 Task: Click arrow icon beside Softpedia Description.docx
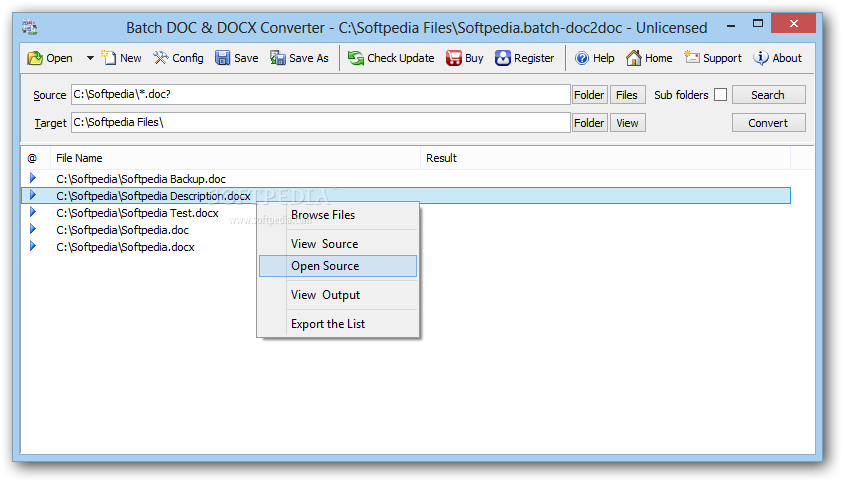(33, 195)
